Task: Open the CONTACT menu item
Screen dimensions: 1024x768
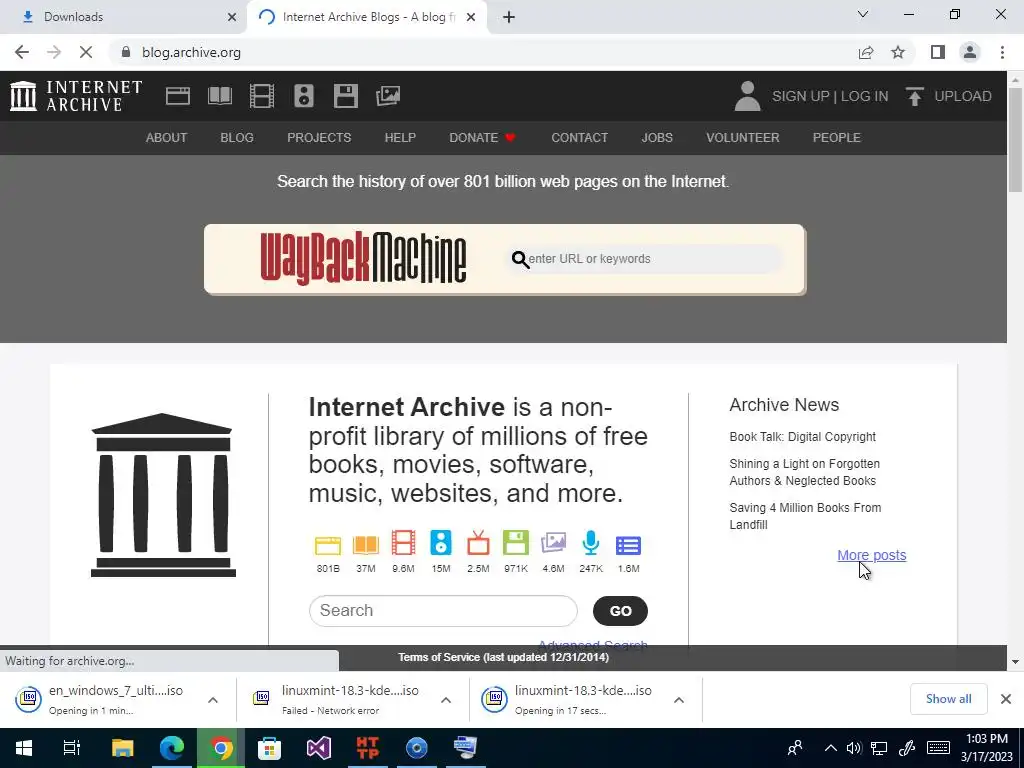Action: coord(579,138)
